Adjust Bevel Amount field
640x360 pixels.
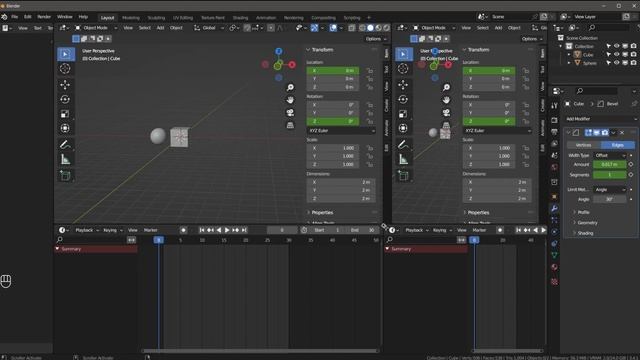click(x=609, y=164)
